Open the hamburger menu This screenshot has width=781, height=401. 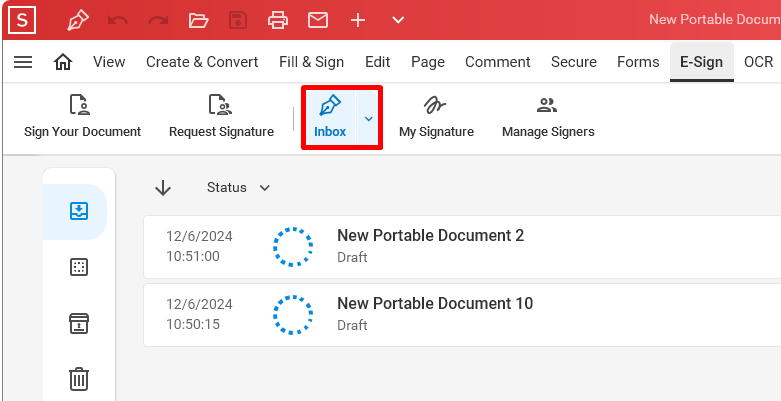(x=23, y=62)
